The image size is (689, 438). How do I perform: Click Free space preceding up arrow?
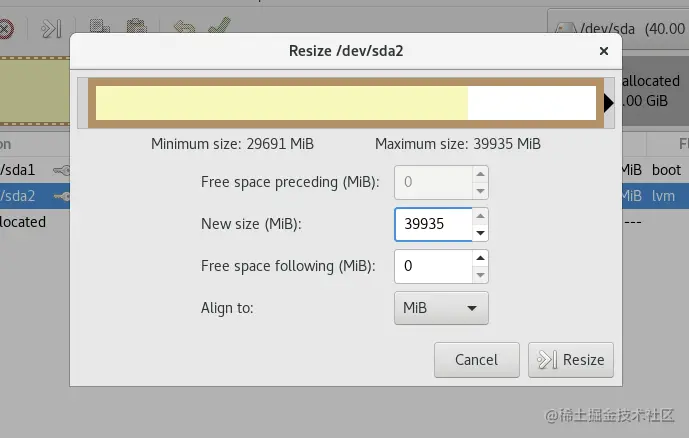pyautogui.click(x=480, y=174)
